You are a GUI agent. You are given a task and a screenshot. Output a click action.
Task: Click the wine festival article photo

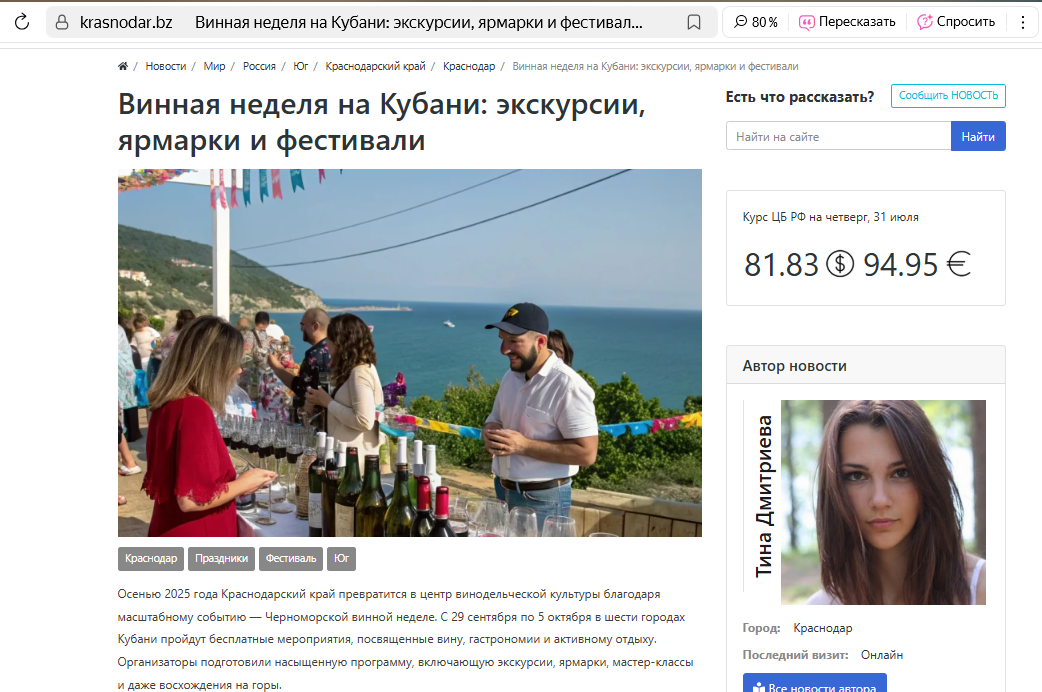tap(410, 354)
